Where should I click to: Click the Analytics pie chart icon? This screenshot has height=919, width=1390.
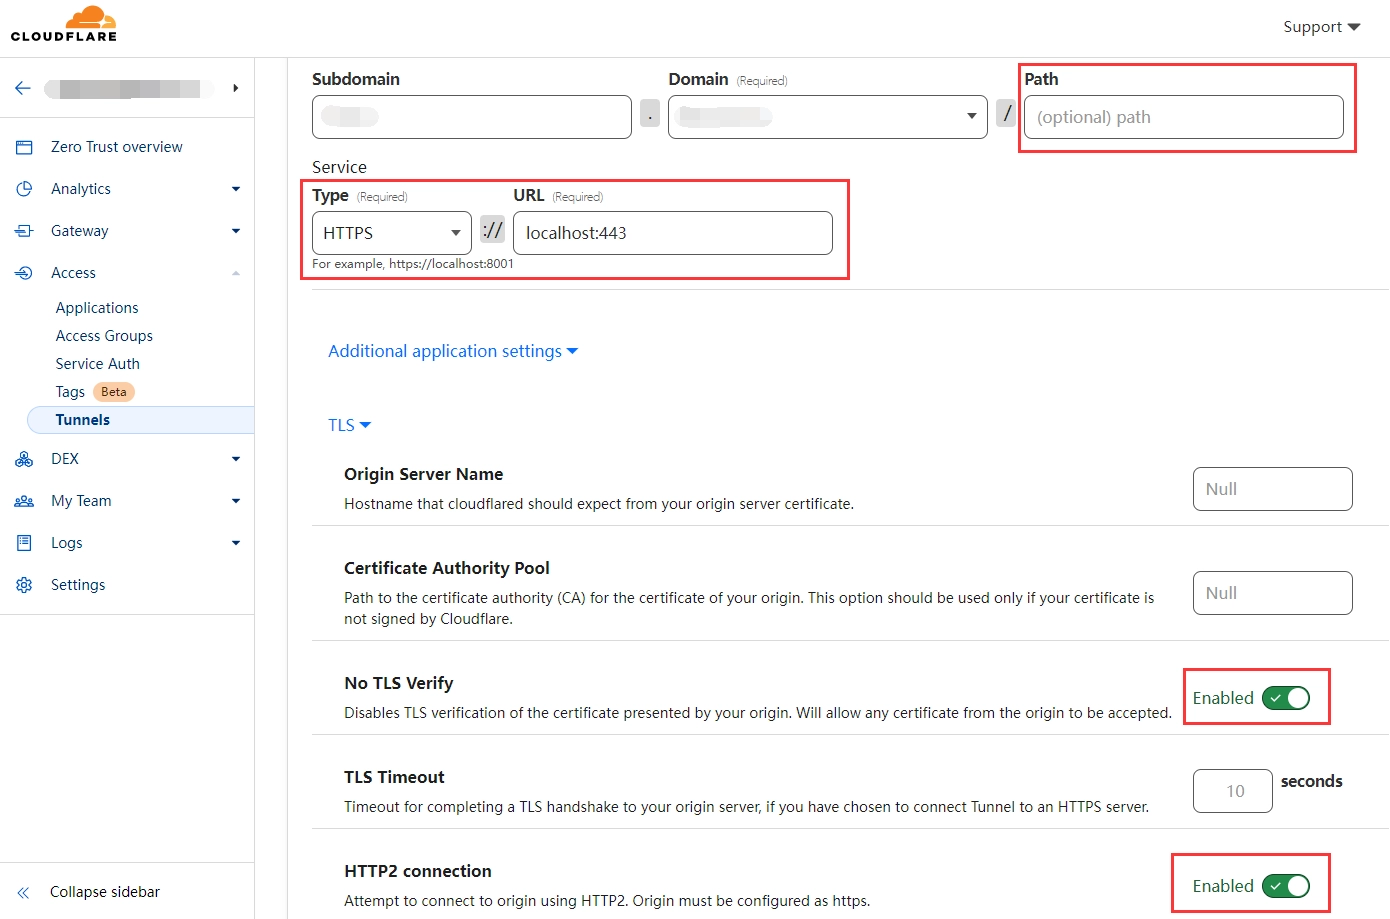(24, 189)
